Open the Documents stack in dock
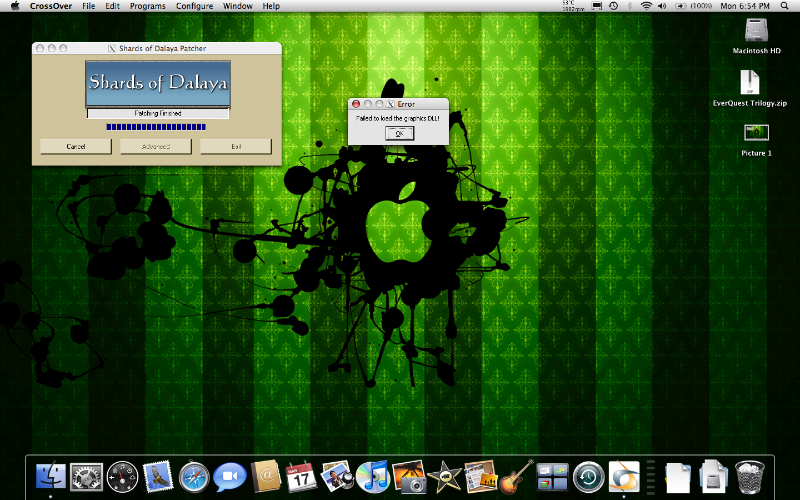Image resolution: width=800 pixels, height=500 pixels. tap(678, 478)
